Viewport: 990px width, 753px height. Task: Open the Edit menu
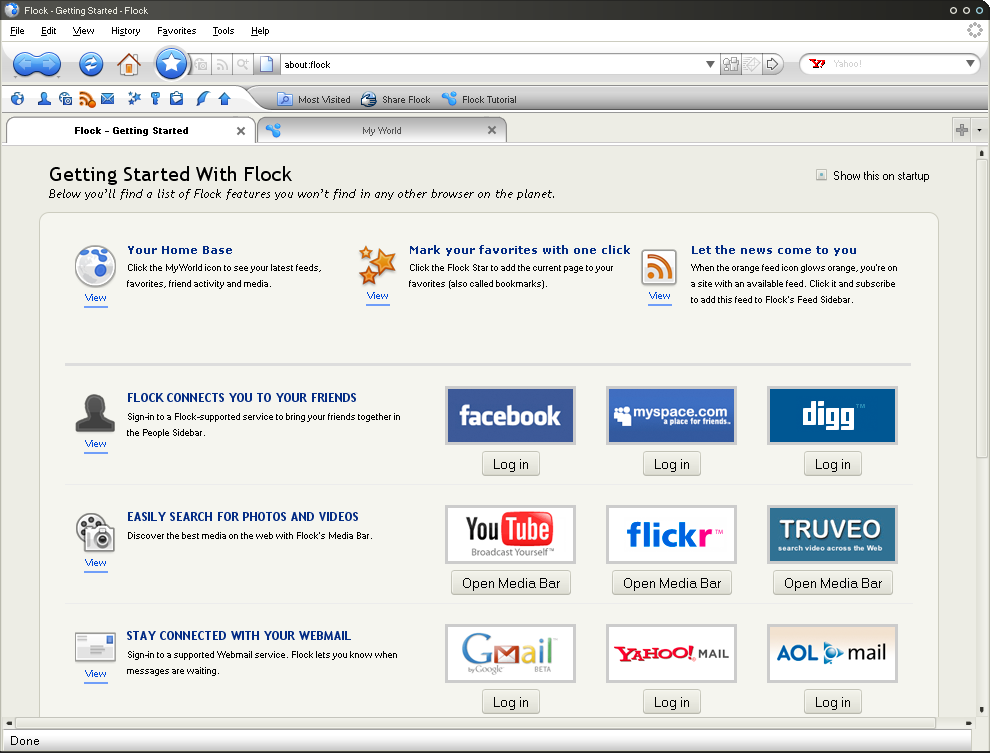point(48,30)
